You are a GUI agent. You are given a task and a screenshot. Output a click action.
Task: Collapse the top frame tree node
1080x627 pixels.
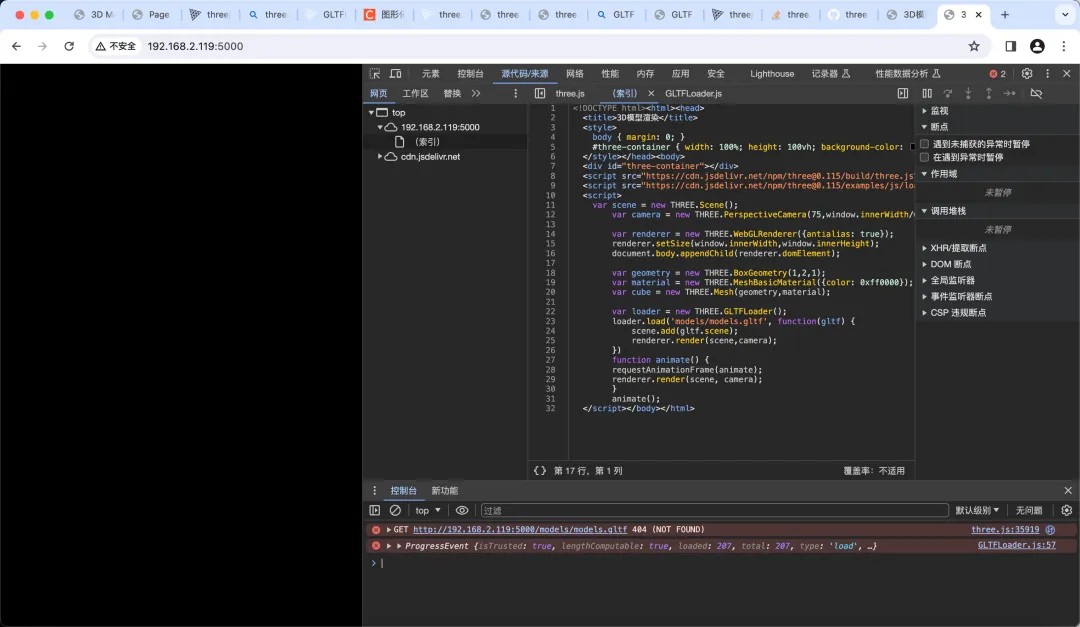point(371,112)
